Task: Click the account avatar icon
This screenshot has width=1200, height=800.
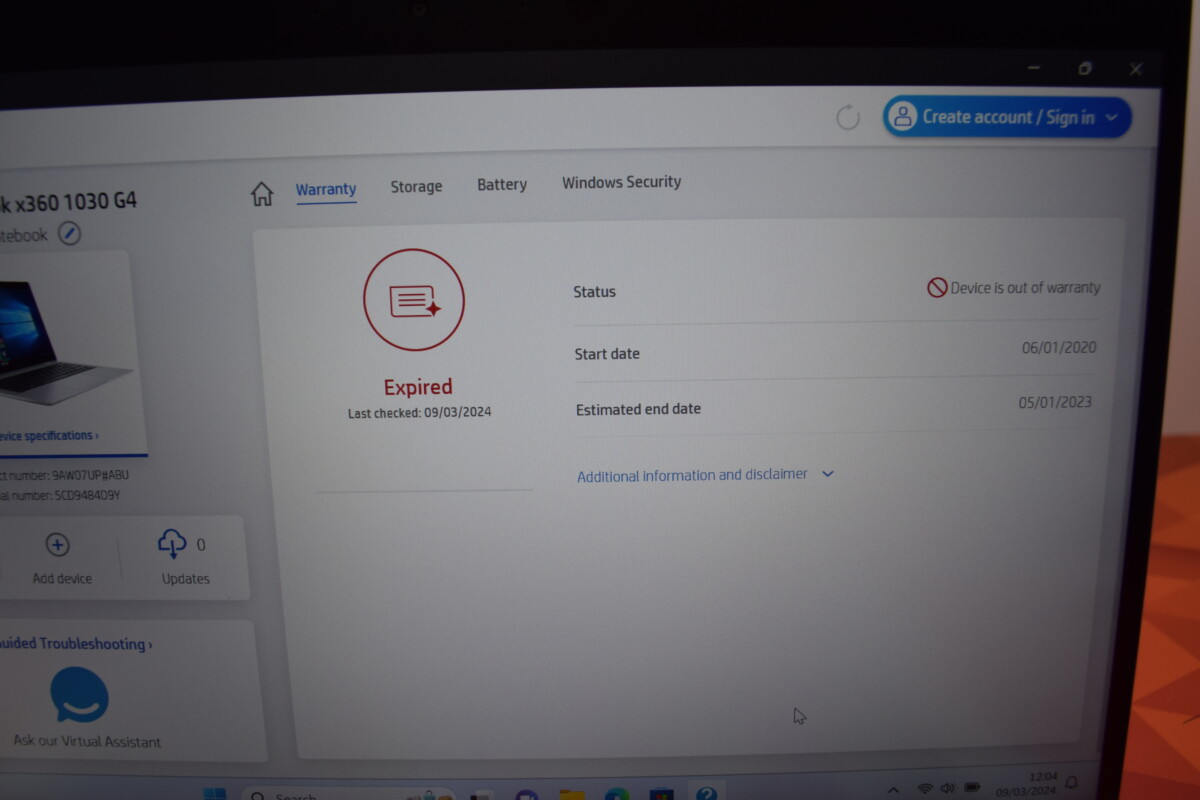Action: click(x=903, y=117)
